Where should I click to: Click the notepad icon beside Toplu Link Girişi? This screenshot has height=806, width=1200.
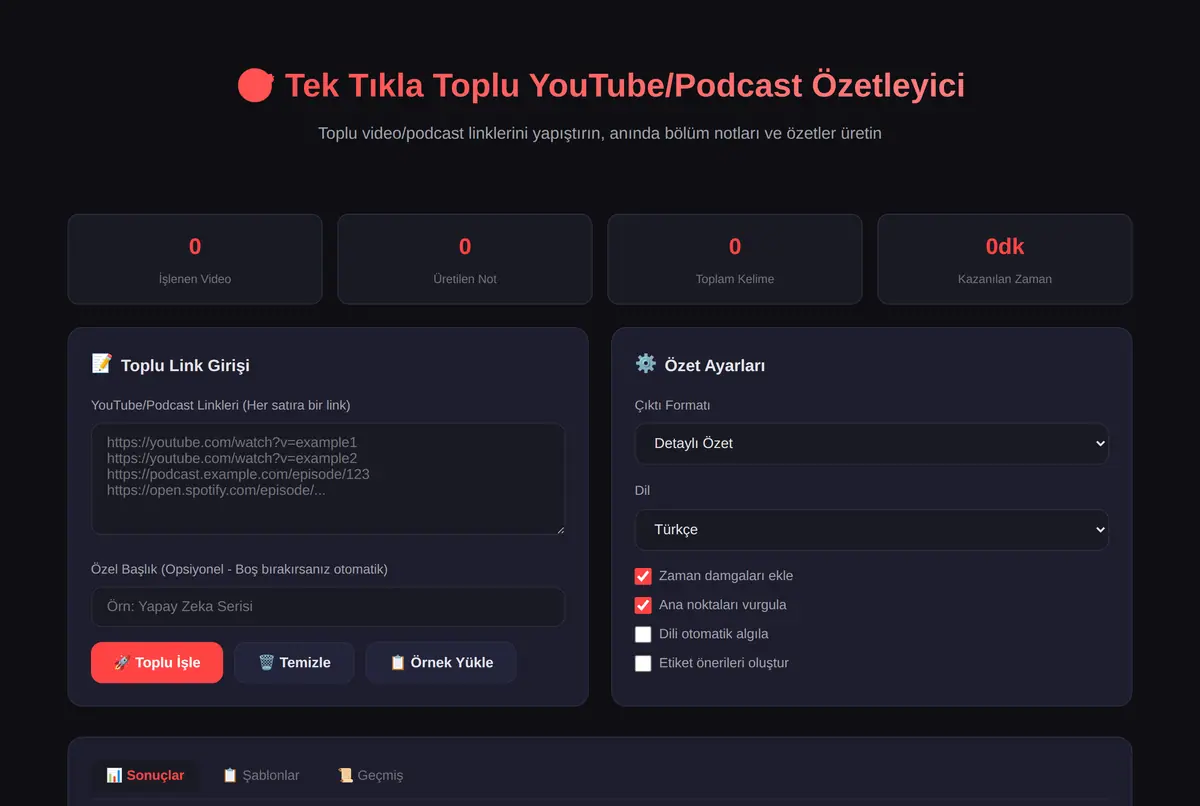101,364
